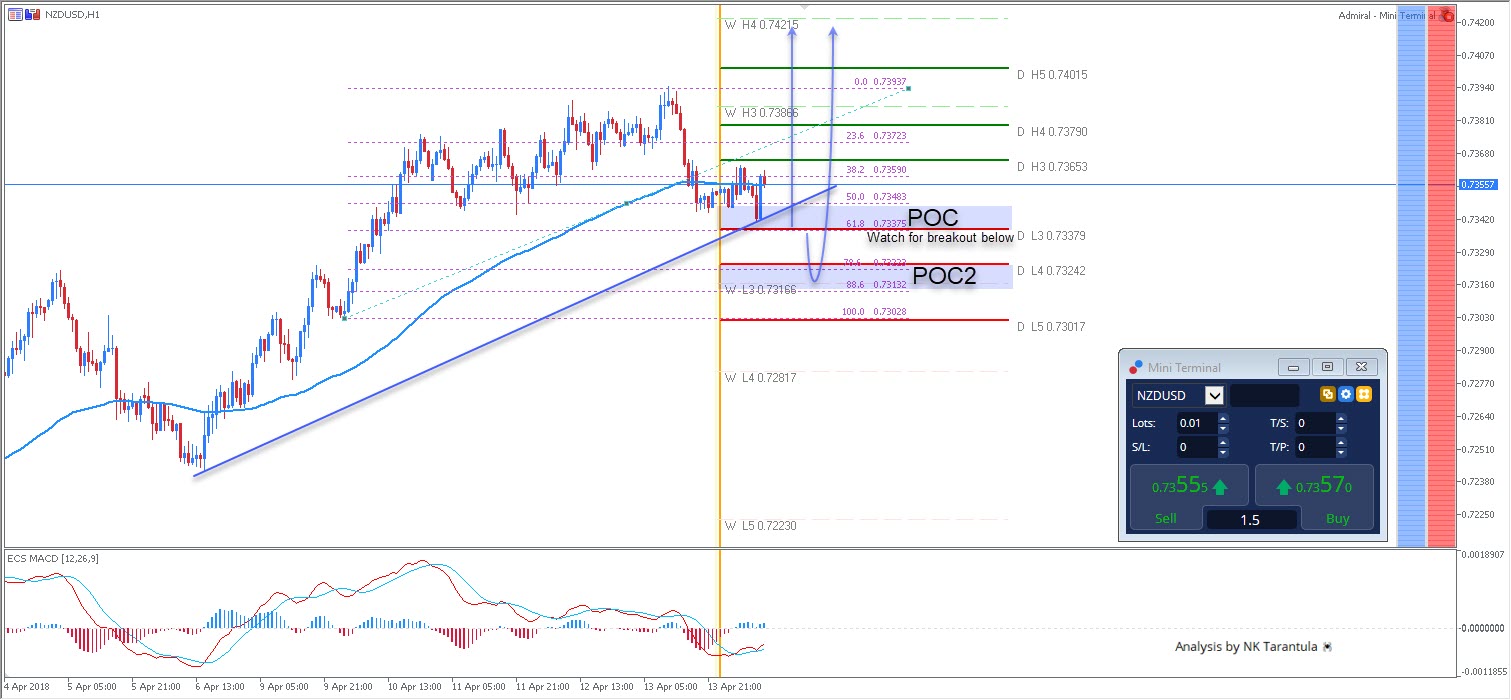Click the Admiral expert advisor icon
Image resolution: width=1511 pixels, height=700 pixels.
point(1448,15)
